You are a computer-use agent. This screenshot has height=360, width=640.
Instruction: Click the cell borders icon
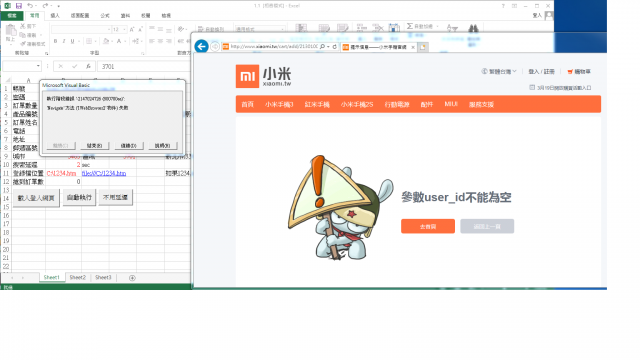click(x=89, y=41)
